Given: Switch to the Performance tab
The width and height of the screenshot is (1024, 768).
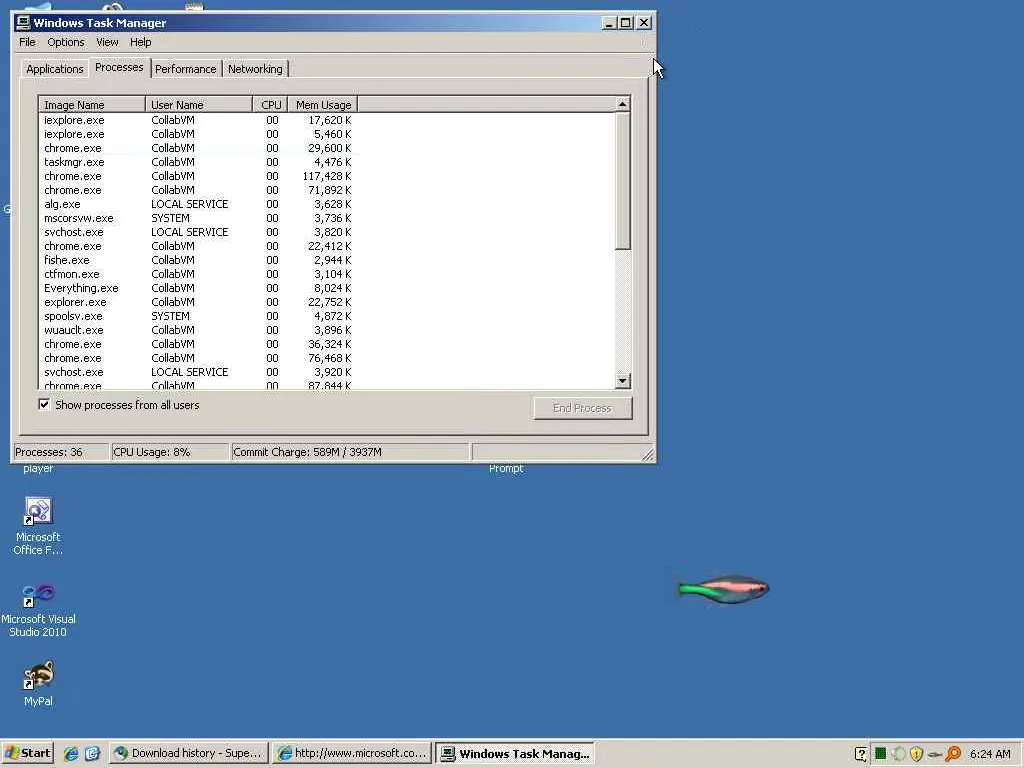Looking at the screenshot, I should coord(185,69).
